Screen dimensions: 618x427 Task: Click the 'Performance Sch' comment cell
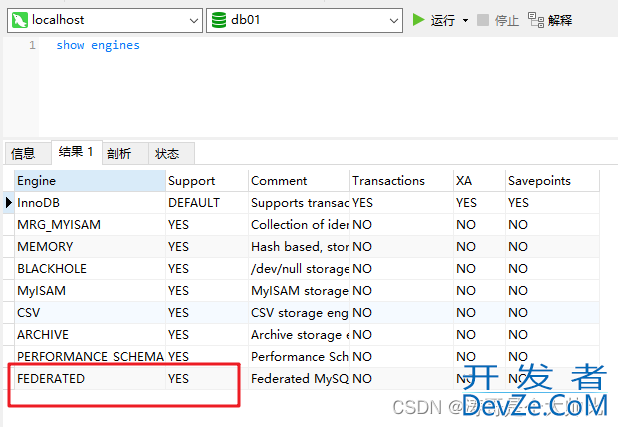coord(299,357)
